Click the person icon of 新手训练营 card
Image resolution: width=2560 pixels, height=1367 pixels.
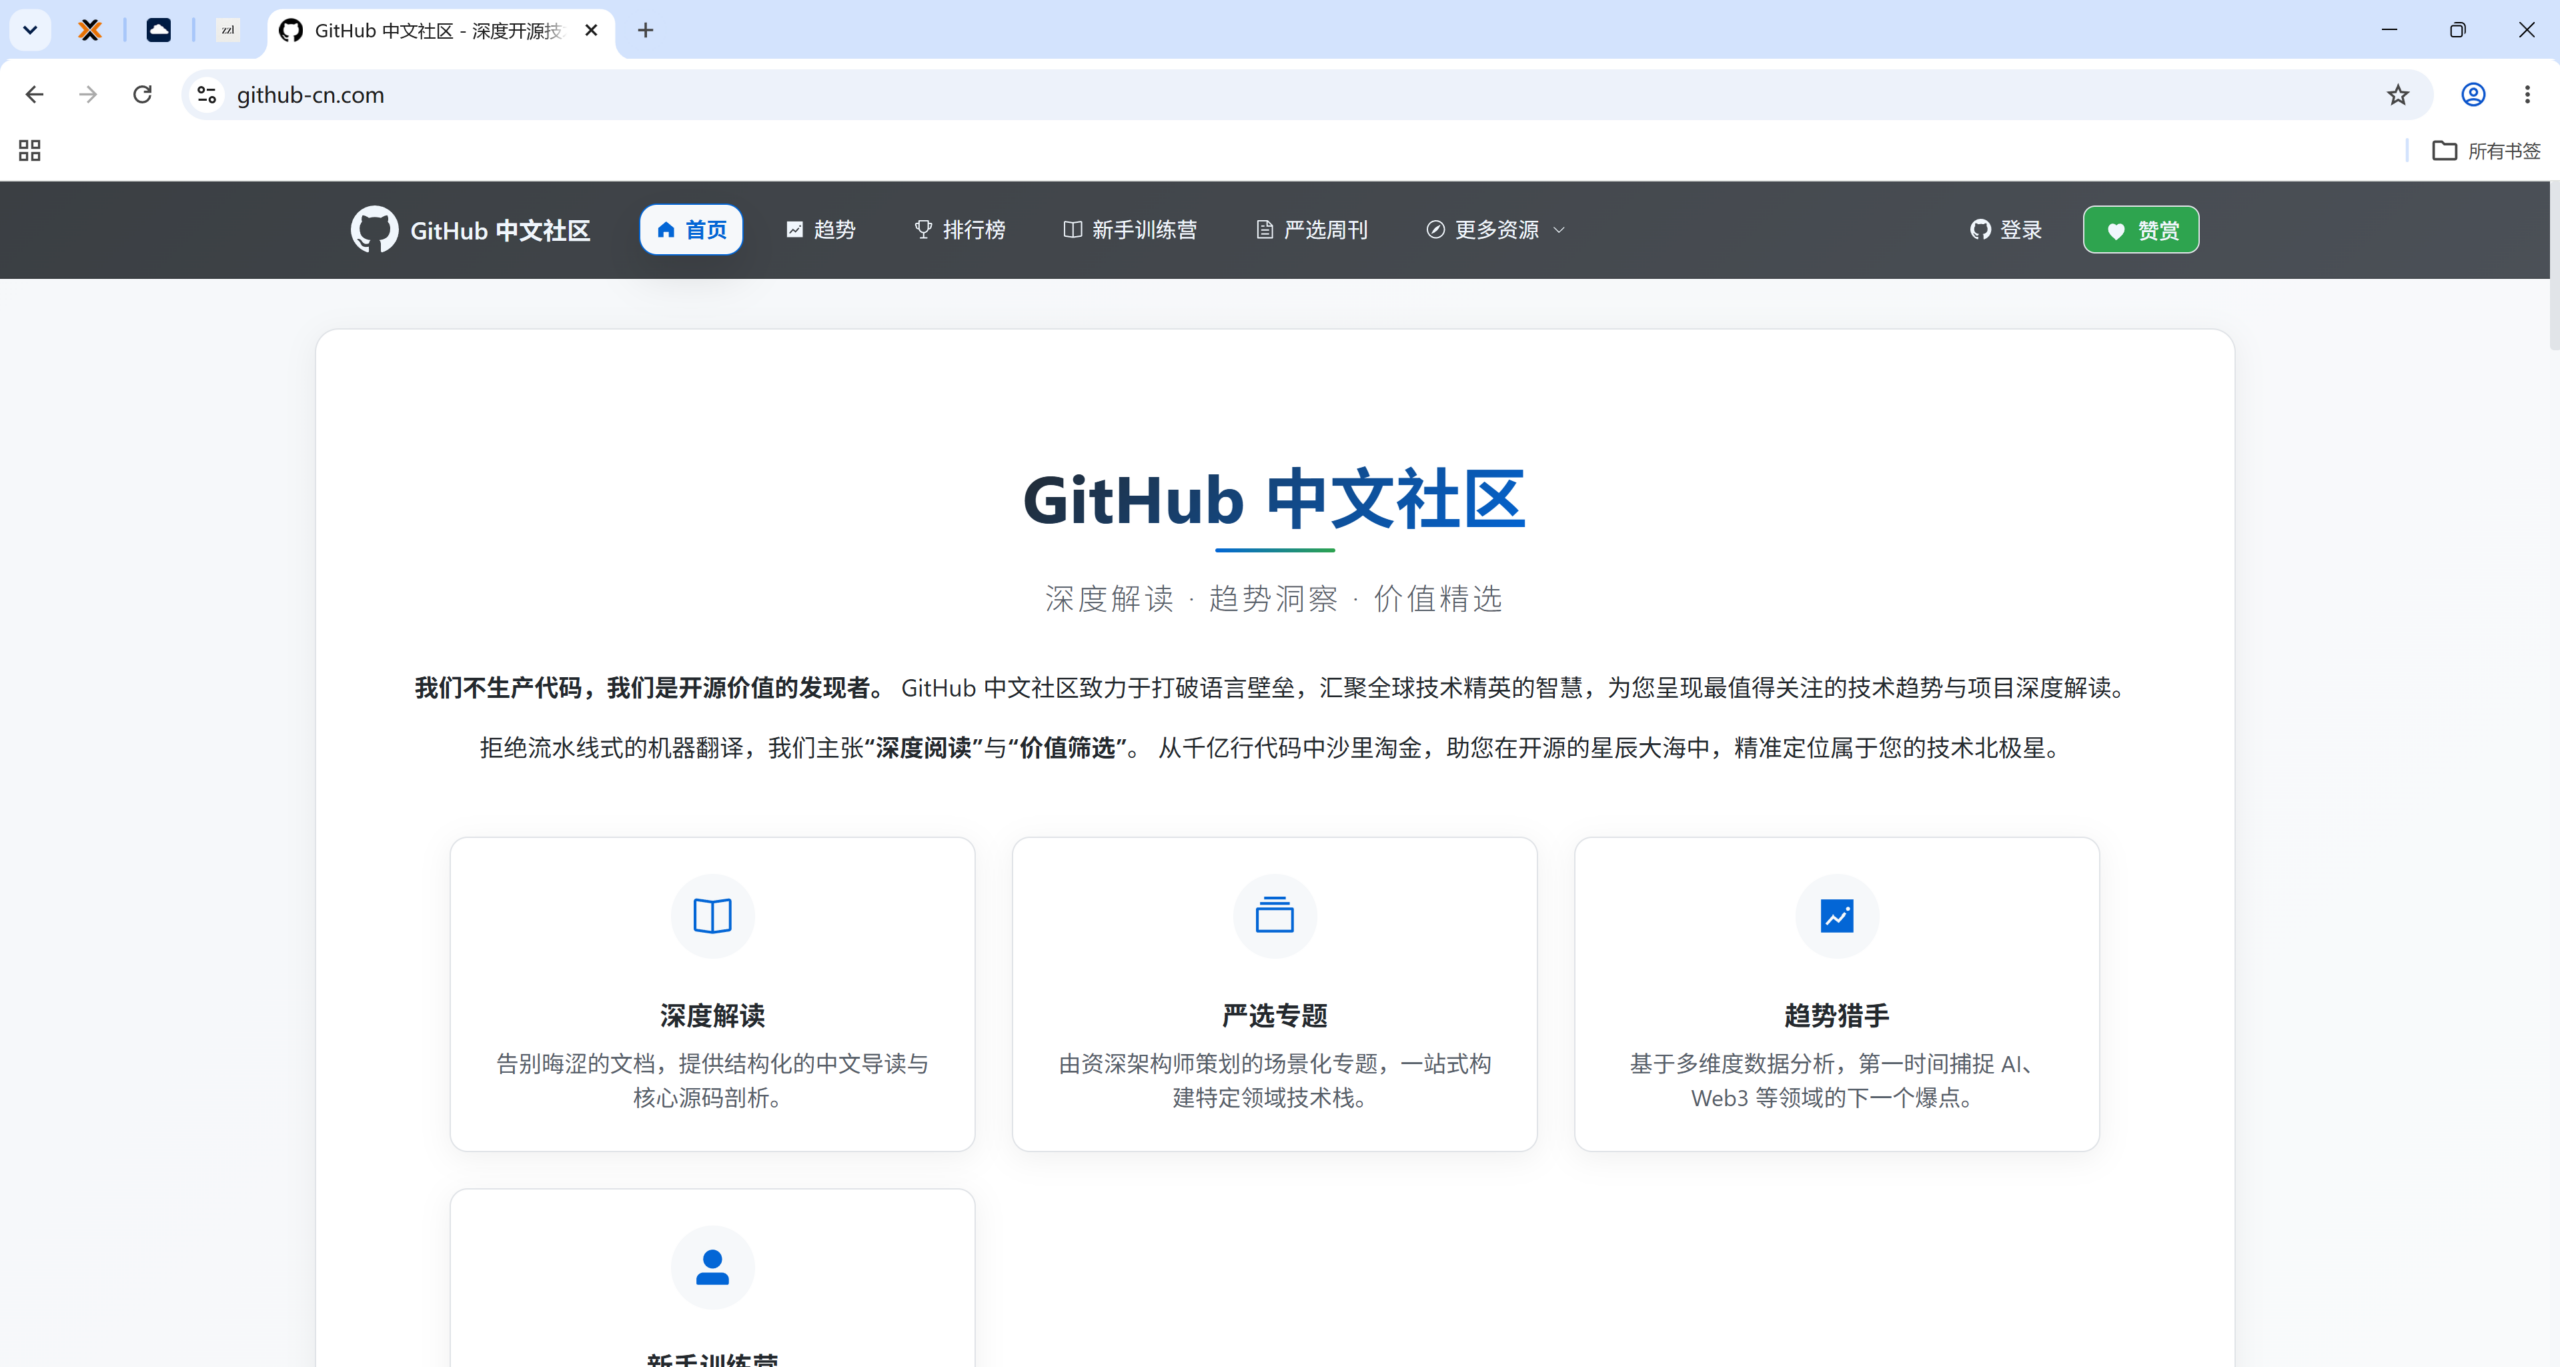click(713, 1268)
